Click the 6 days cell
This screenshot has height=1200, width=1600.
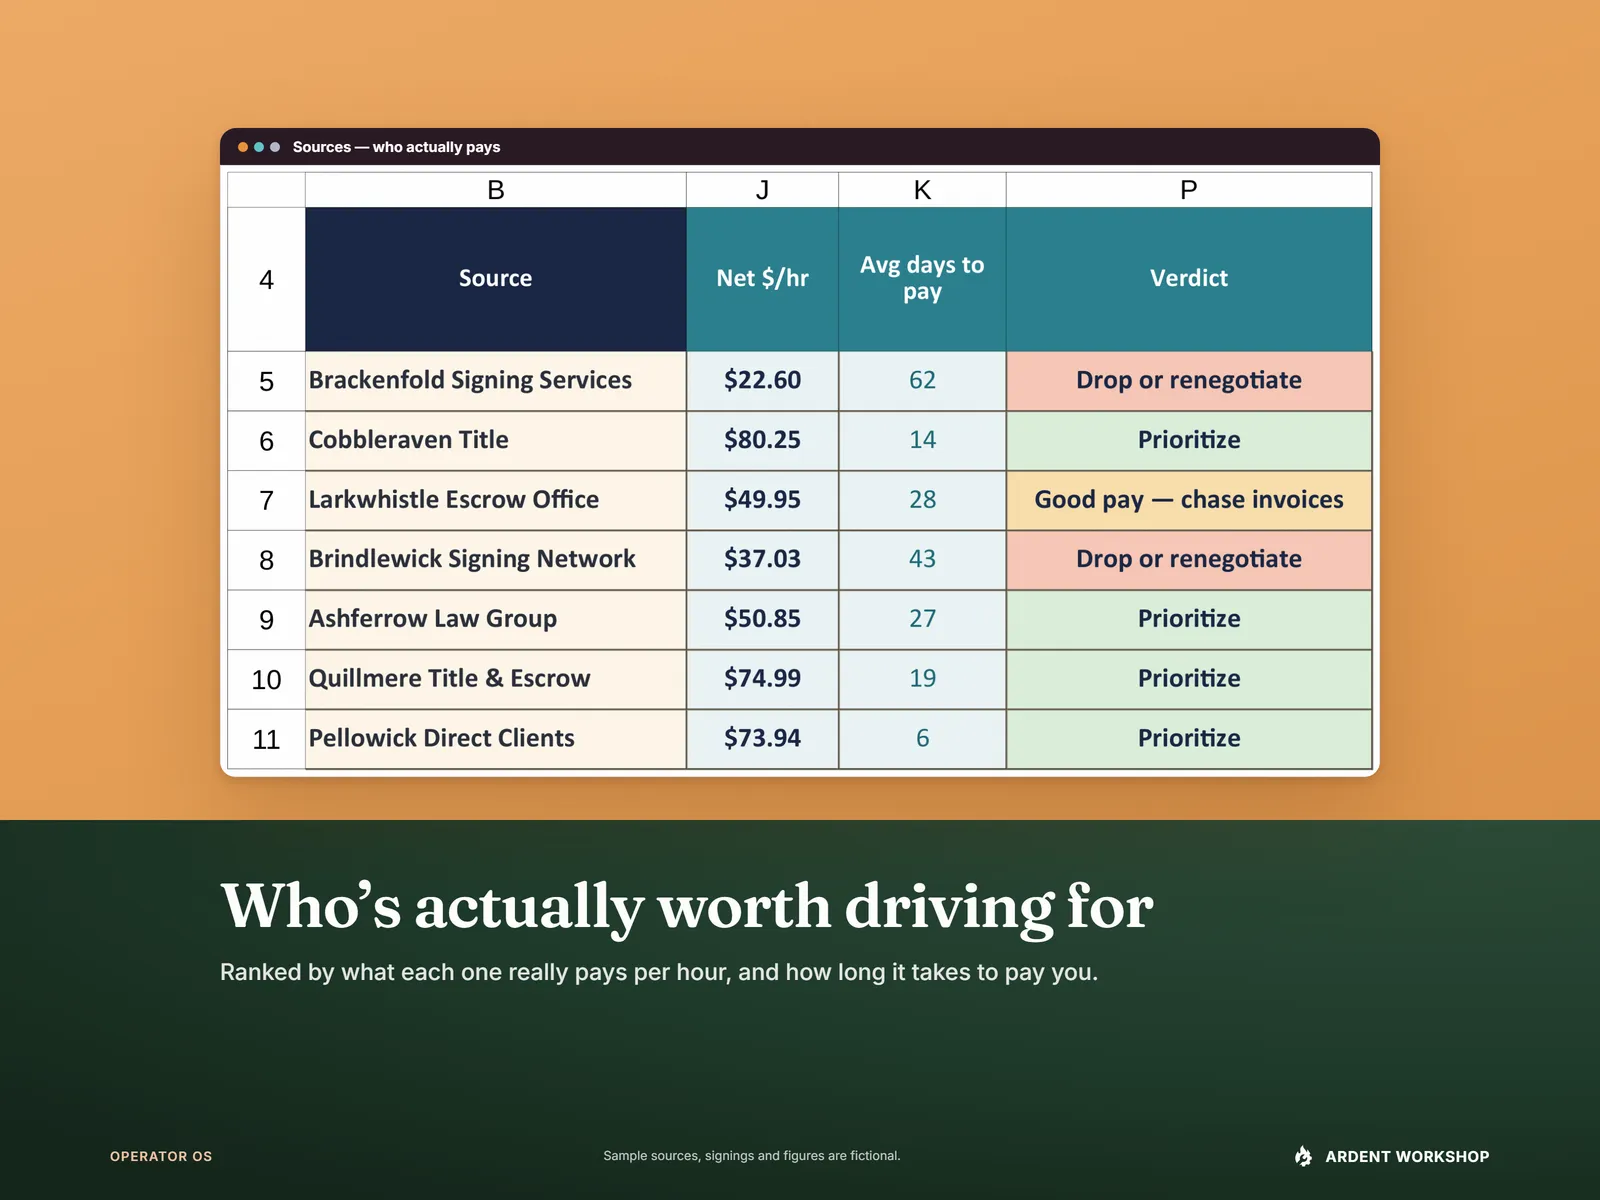tap(922, 739)
